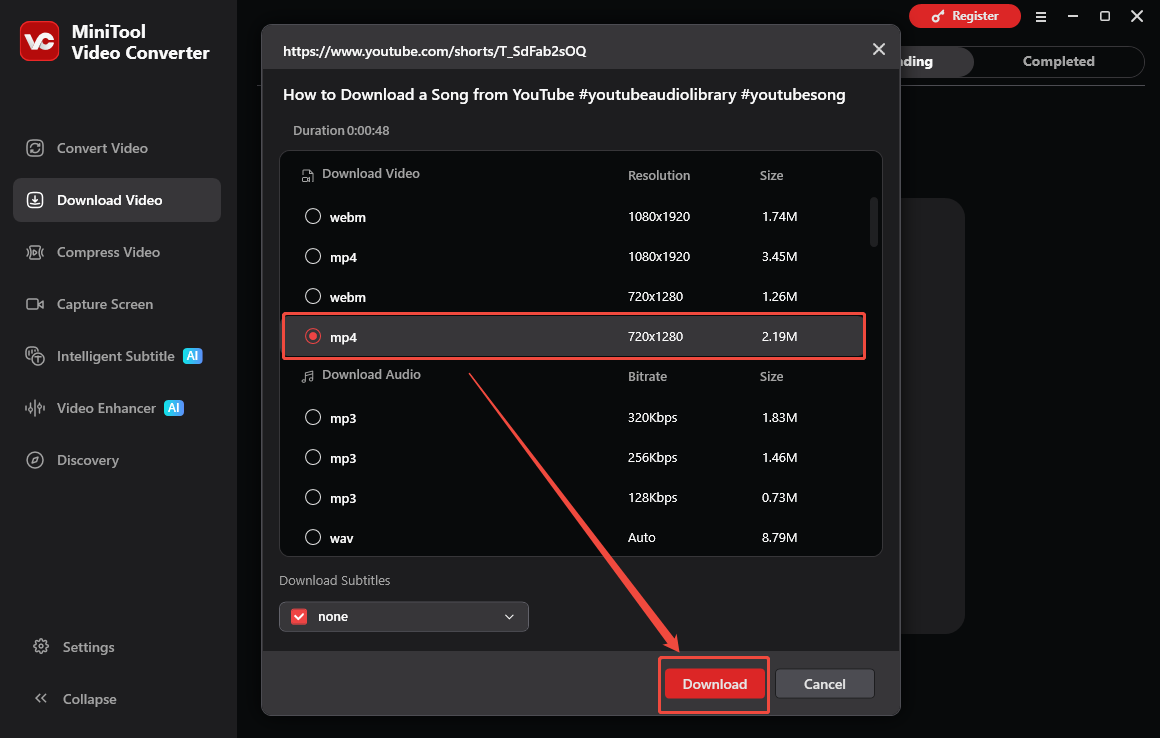Click the 3.45M size value
This screenshot has width=1160, height=738.
click(779, 257)
